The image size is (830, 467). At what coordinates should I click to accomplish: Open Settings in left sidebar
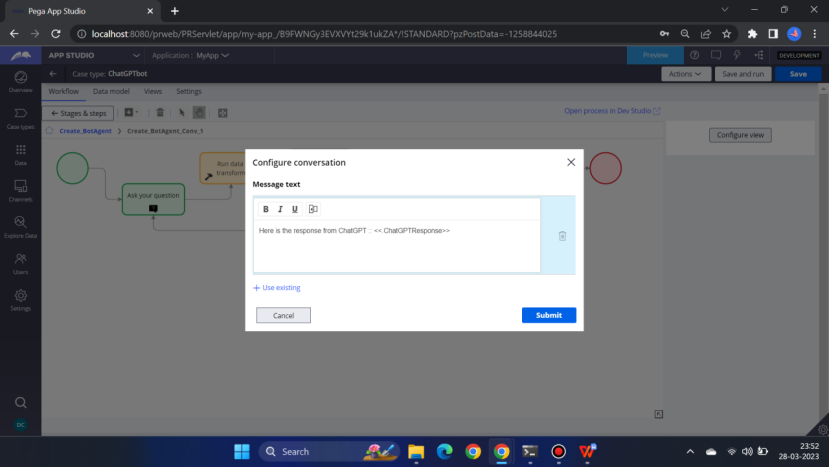pos(21,300)
